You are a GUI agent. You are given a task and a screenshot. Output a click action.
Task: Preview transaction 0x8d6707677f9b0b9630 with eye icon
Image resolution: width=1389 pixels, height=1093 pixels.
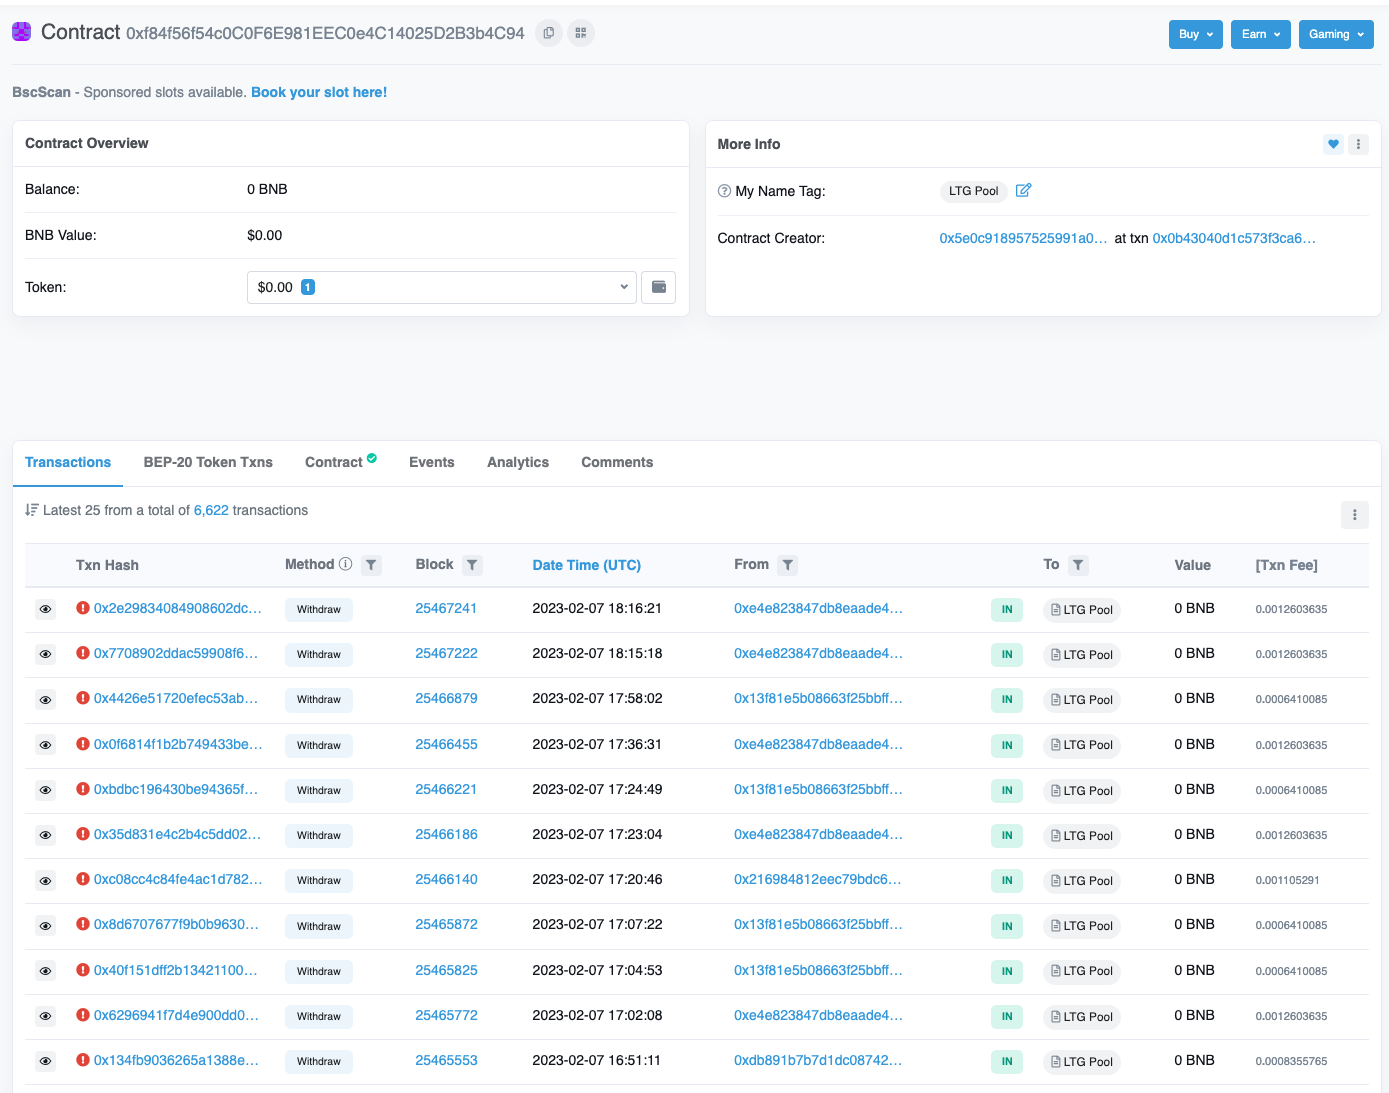tap(45, 926)
